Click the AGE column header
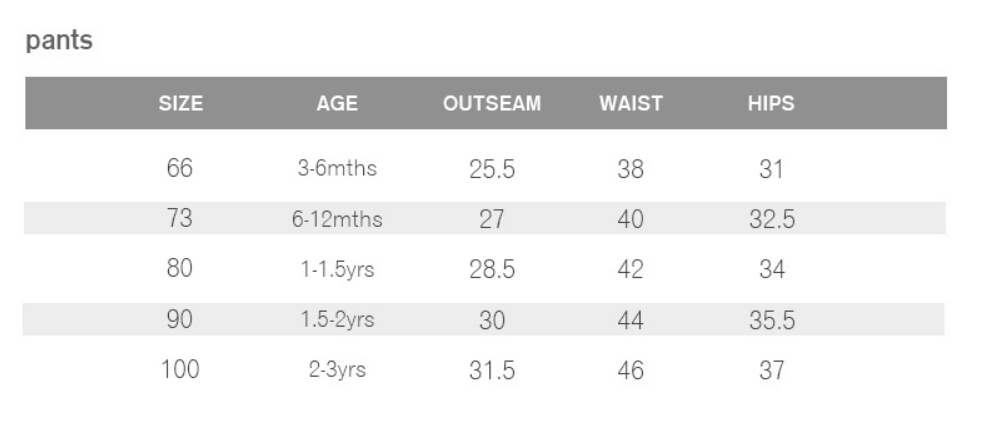Image resolution: width=991 pixels, height=431 pixels. click(x=337, y=104)
